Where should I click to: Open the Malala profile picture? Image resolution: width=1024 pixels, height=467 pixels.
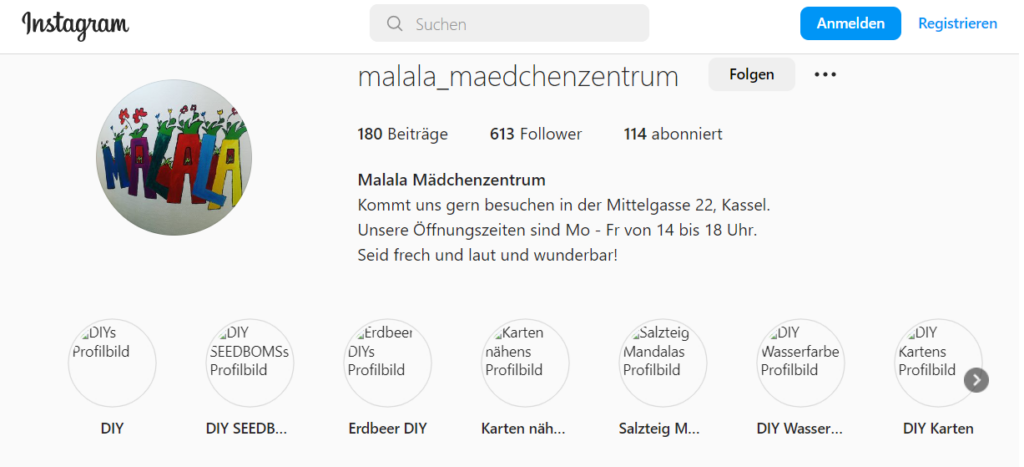pyautogui.click(x=174, y=158)
